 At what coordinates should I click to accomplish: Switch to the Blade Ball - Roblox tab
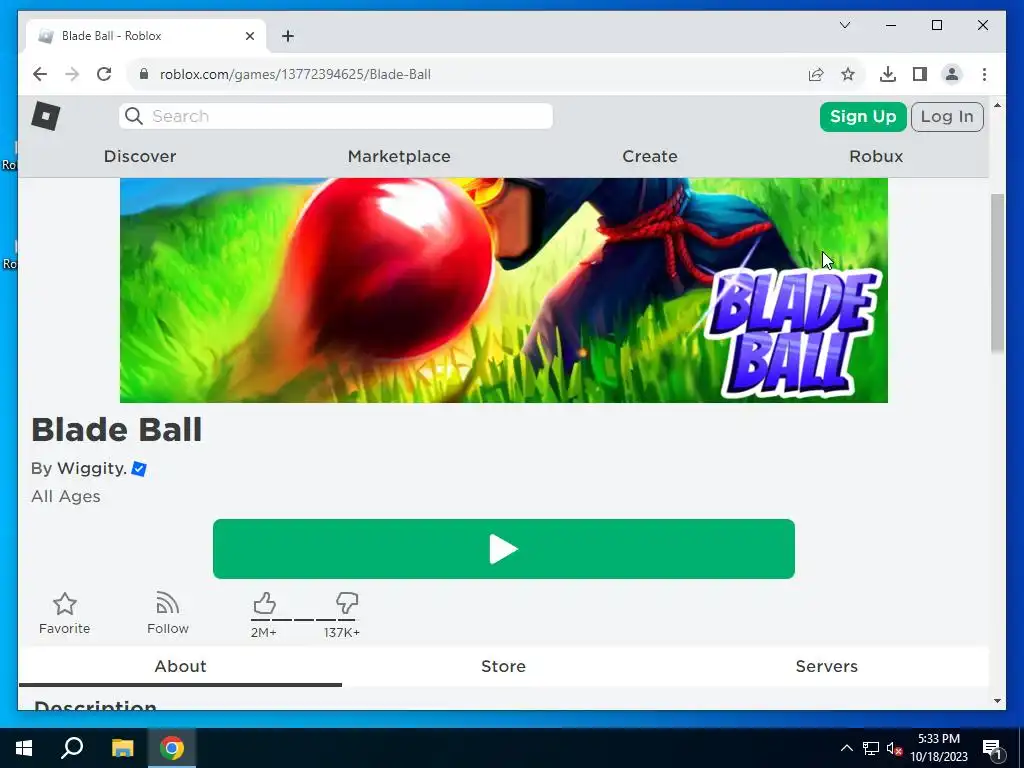click(147, 36)
